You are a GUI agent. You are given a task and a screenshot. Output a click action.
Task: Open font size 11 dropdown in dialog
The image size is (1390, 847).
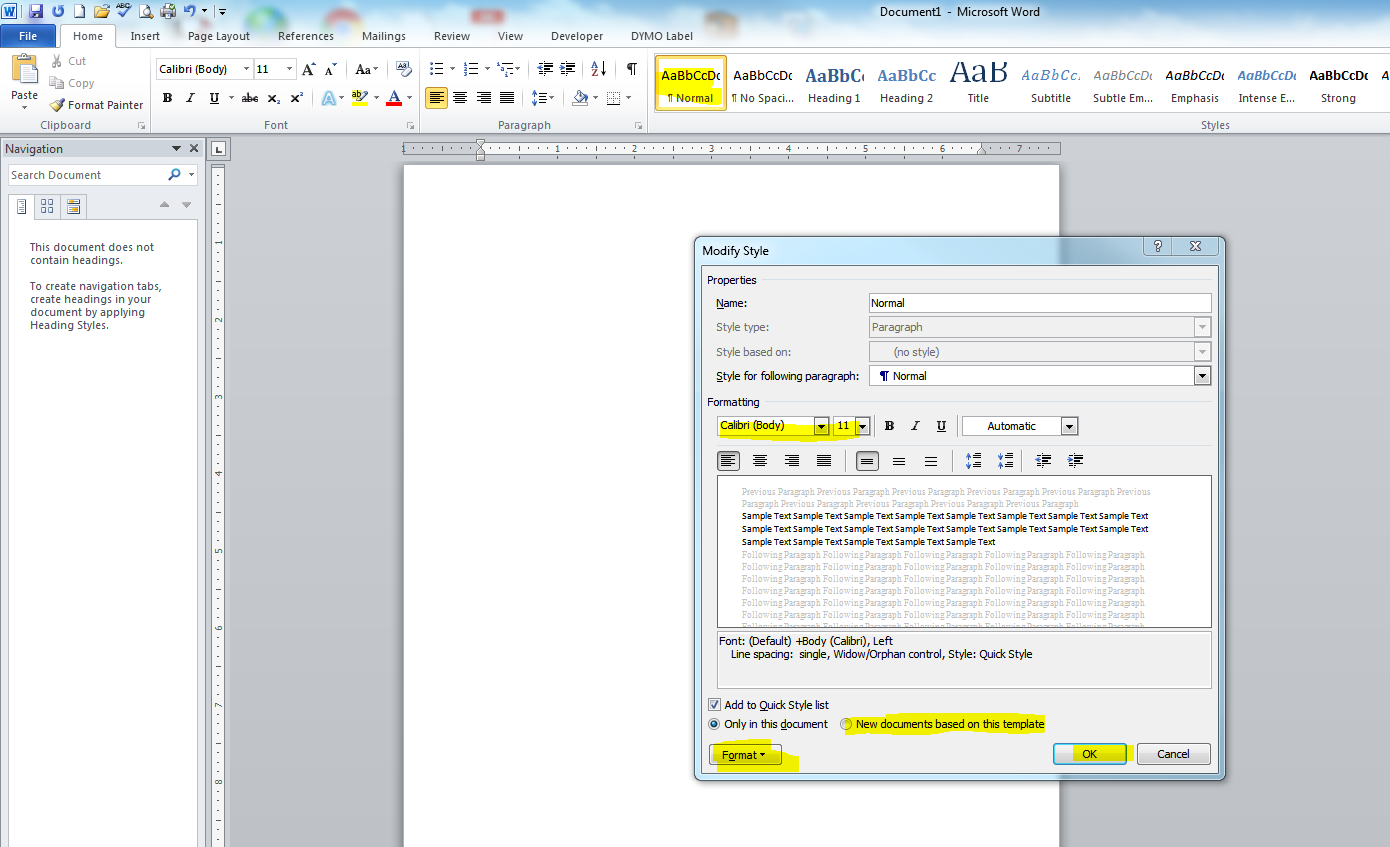[862, 426]
